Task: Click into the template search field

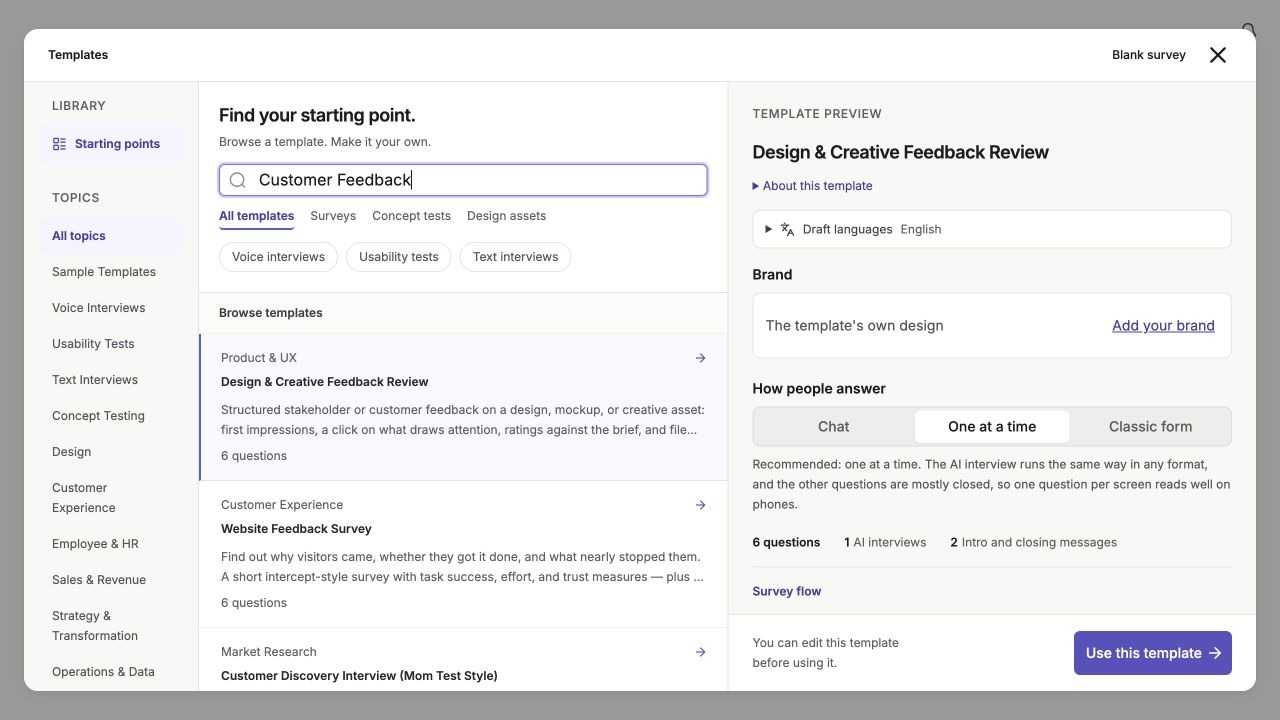Action: pyautogui.click(x=463, y=180)
